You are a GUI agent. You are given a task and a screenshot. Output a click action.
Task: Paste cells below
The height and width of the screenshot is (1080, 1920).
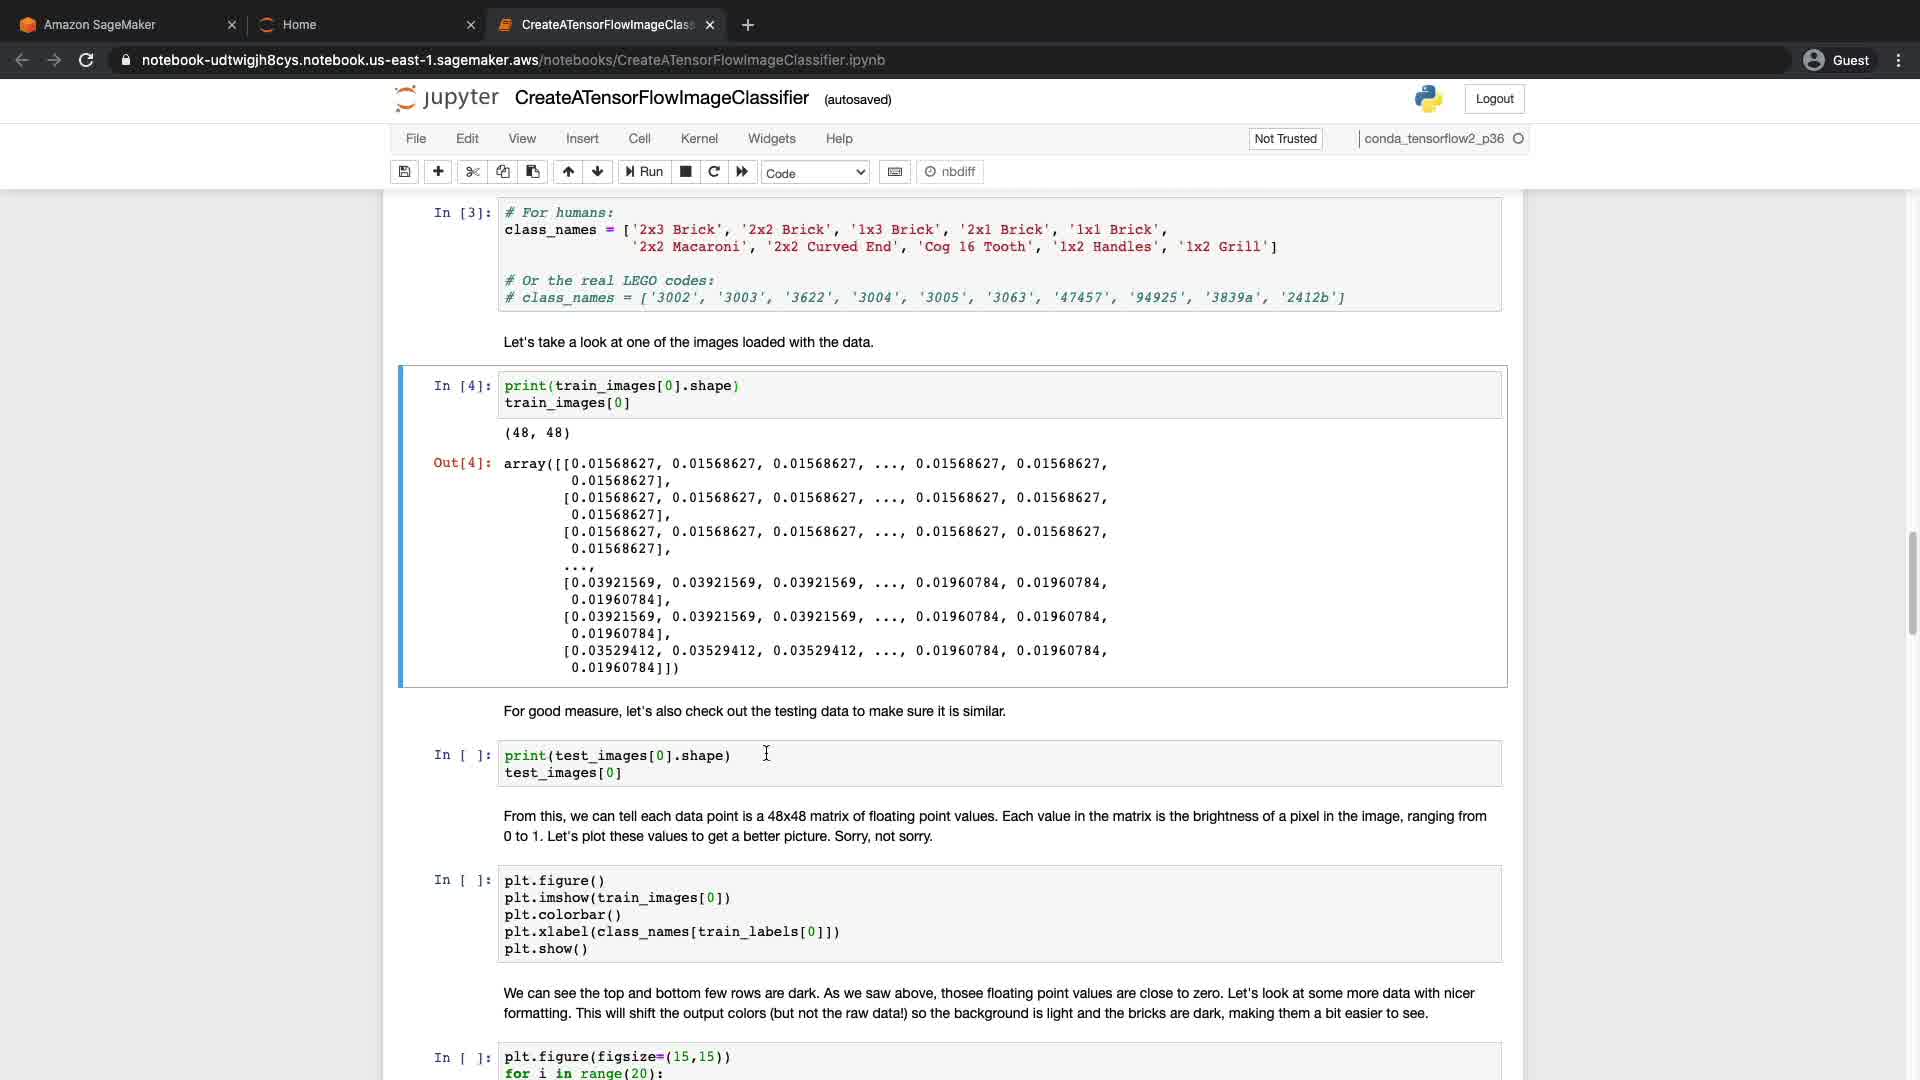(x=533, y=172)
